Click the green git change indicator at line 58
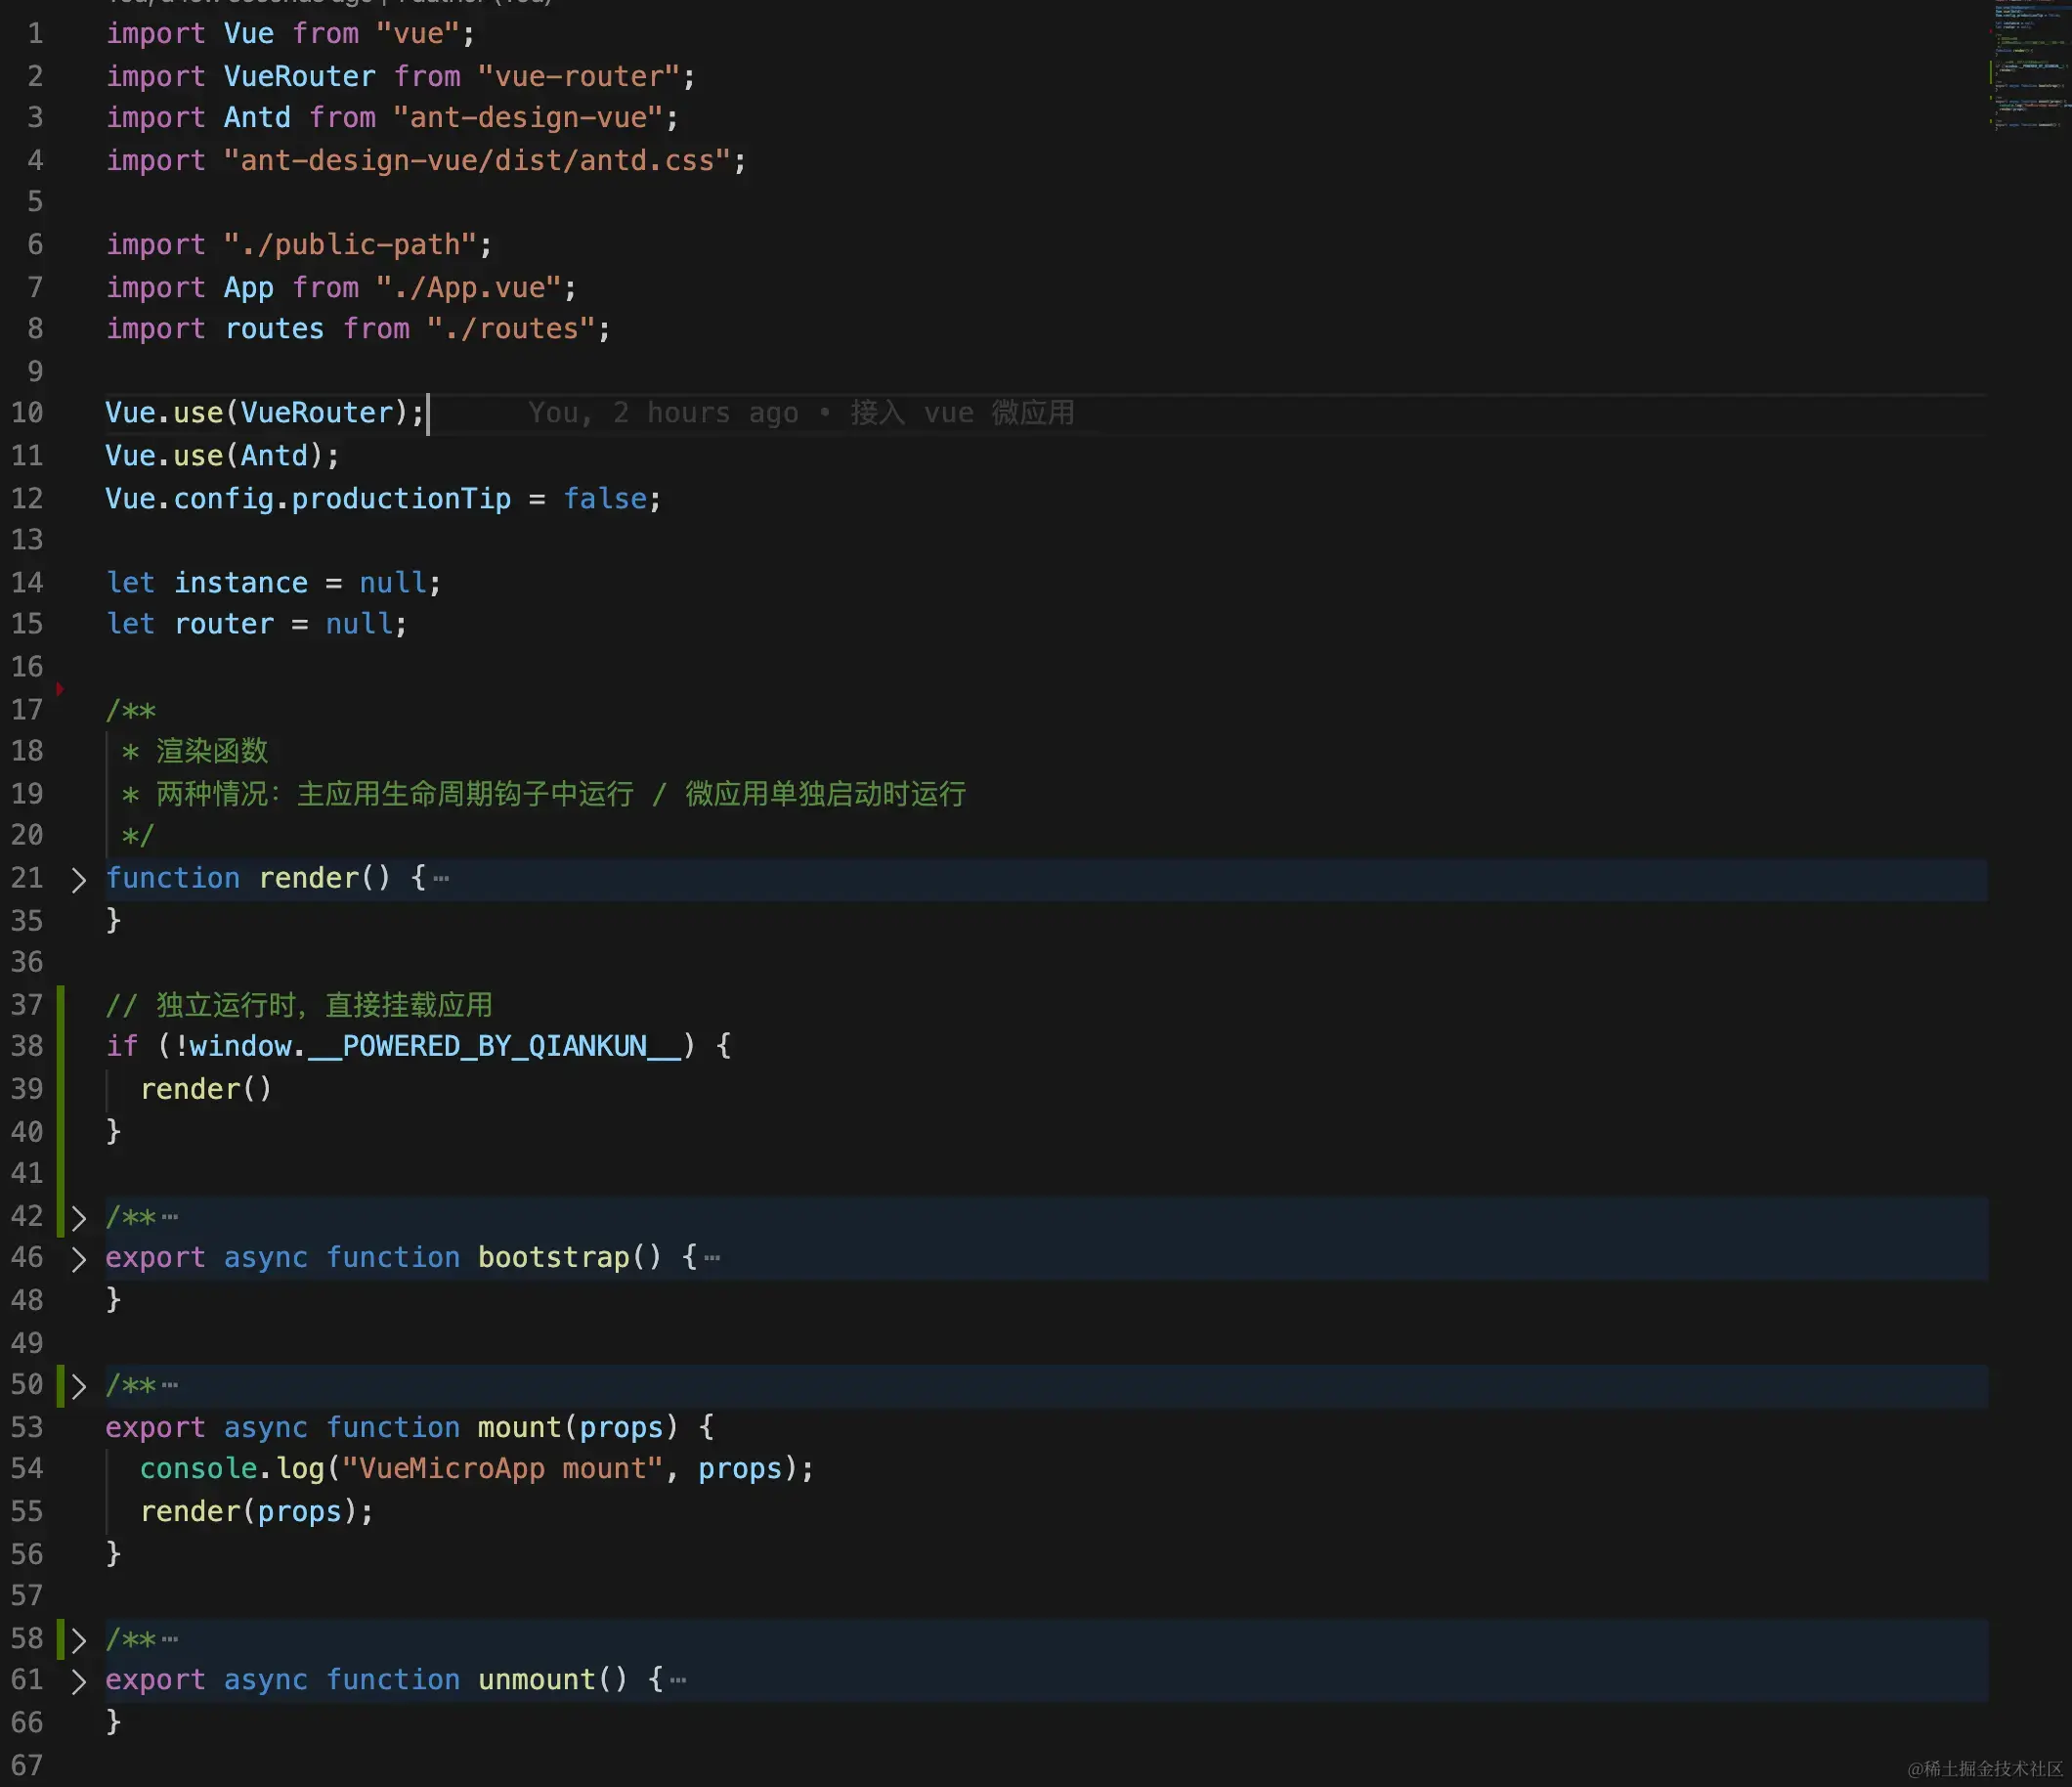This screenshot has width=2072, height=1787. 60,1639
